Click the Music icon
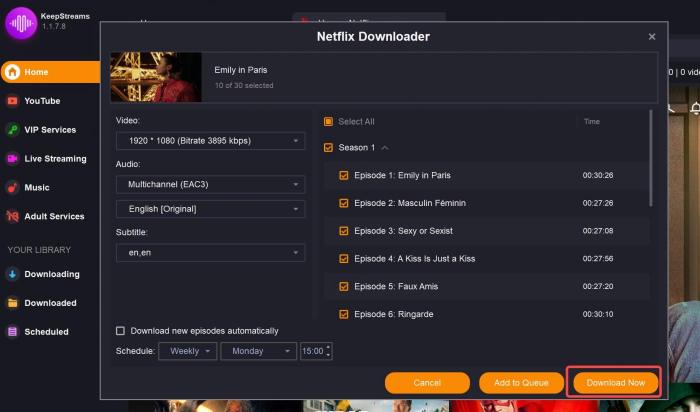700x412 pixels. (13, 187)
